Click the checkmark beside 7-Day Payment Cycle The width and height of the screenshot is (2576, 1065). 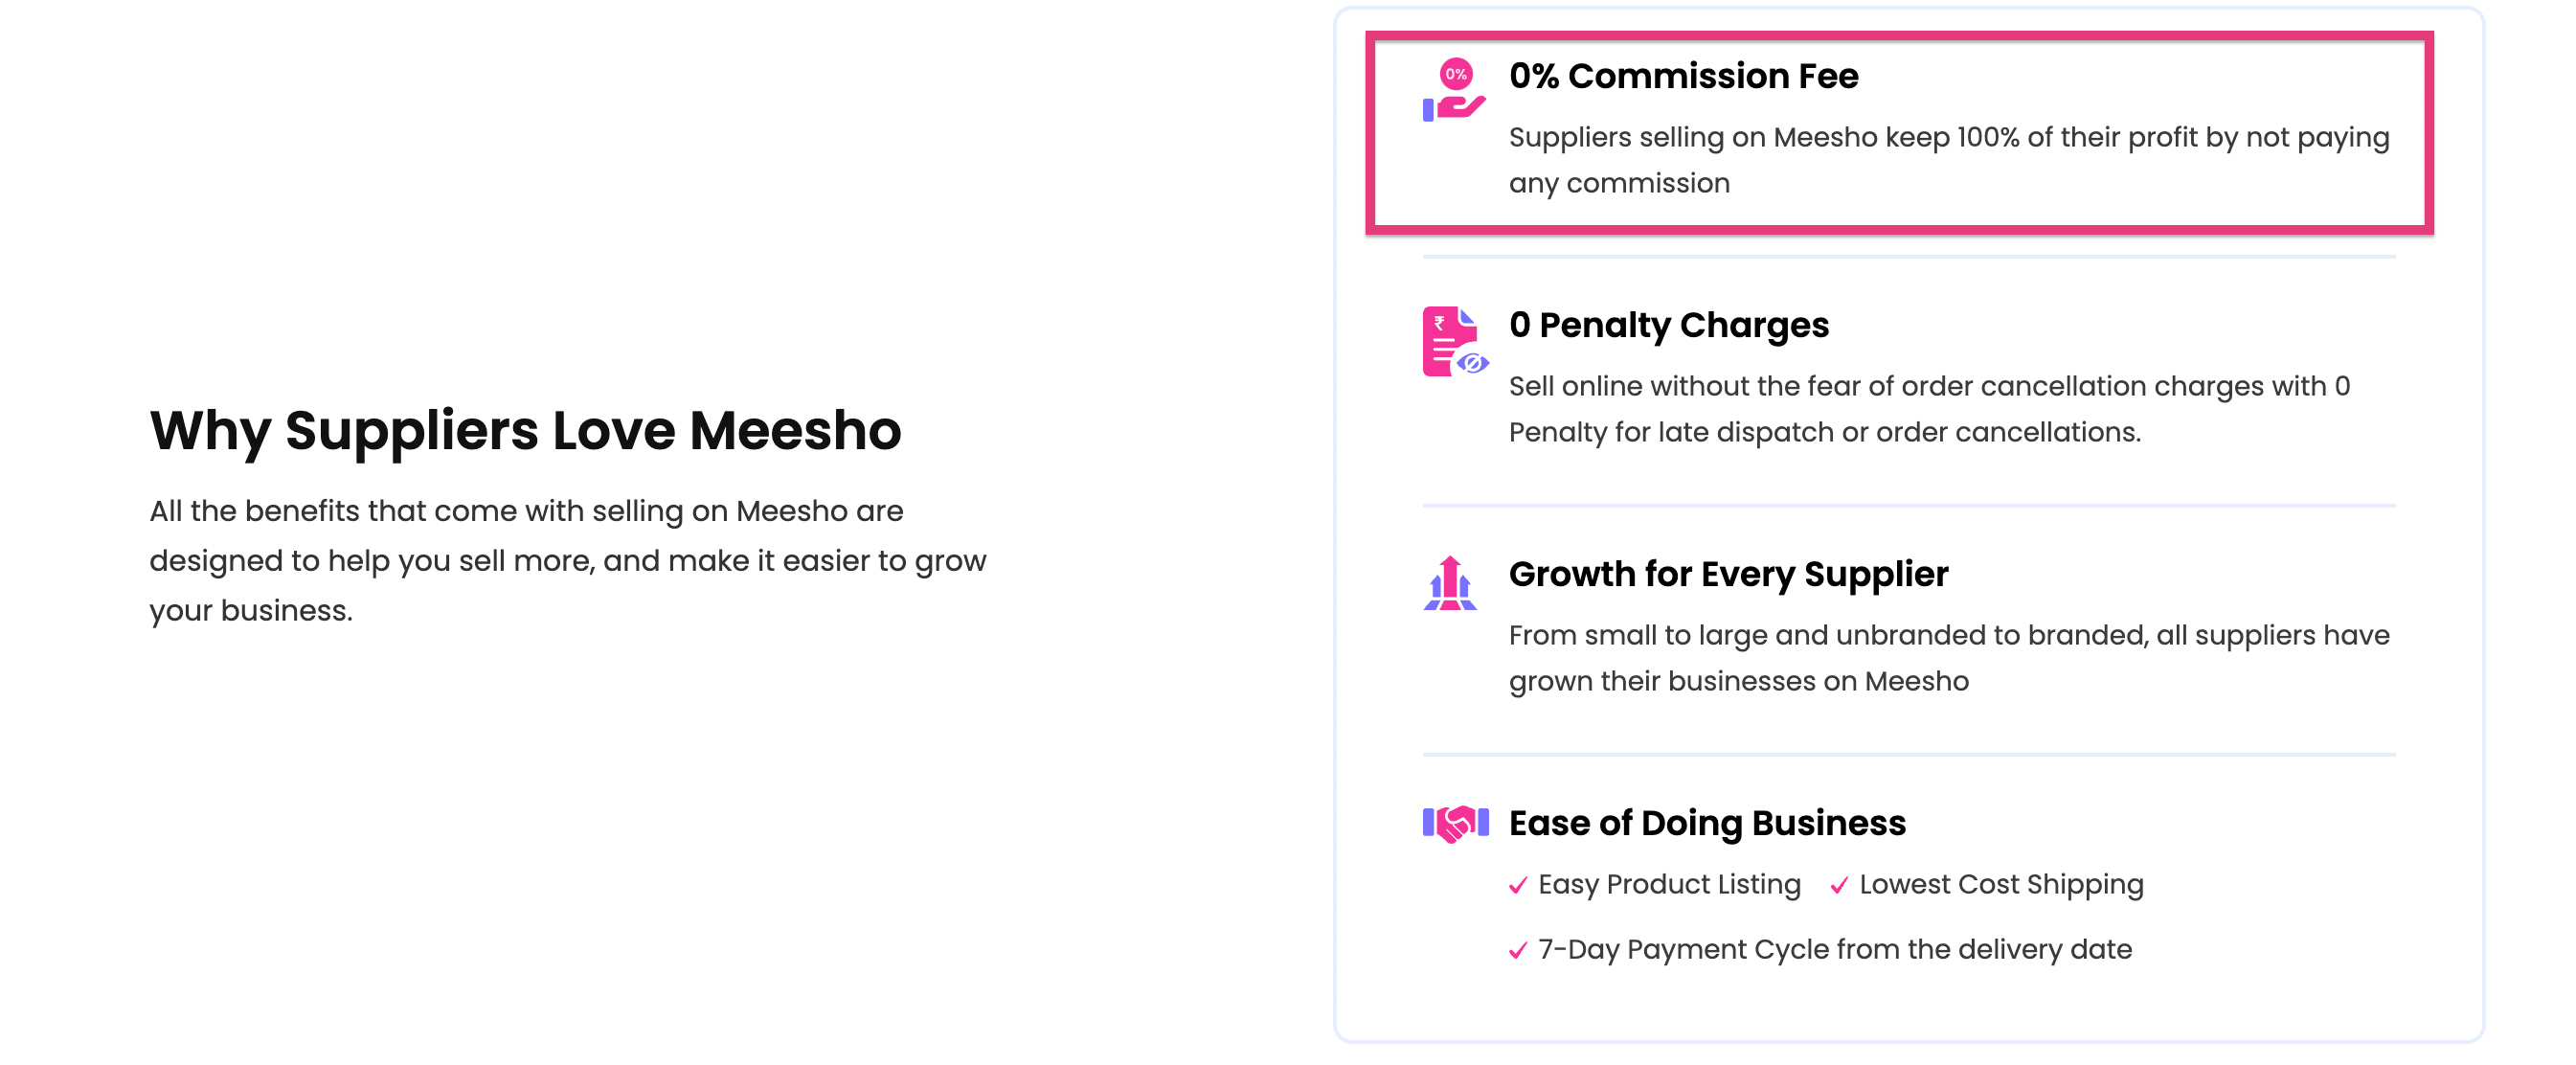[1518, 950]
